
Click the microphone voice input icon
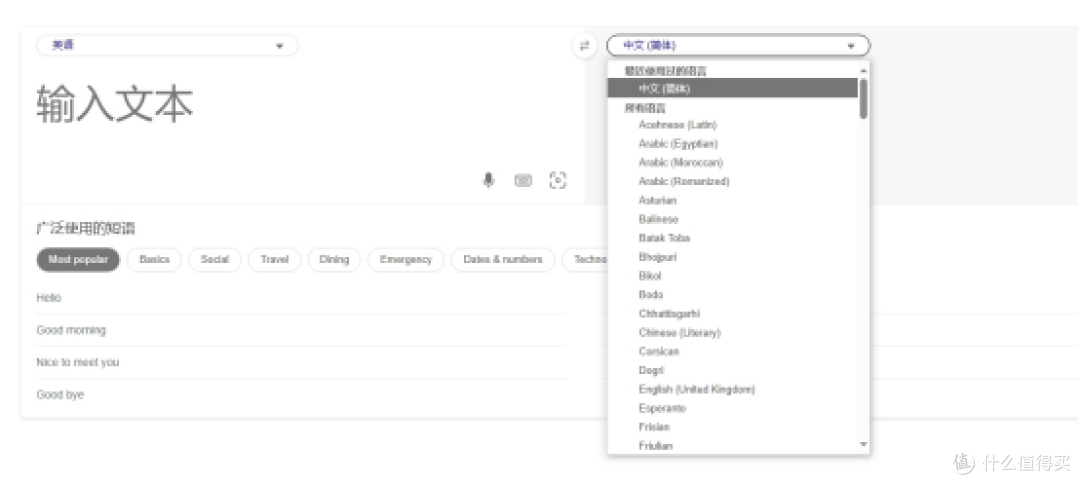point(488,180)
